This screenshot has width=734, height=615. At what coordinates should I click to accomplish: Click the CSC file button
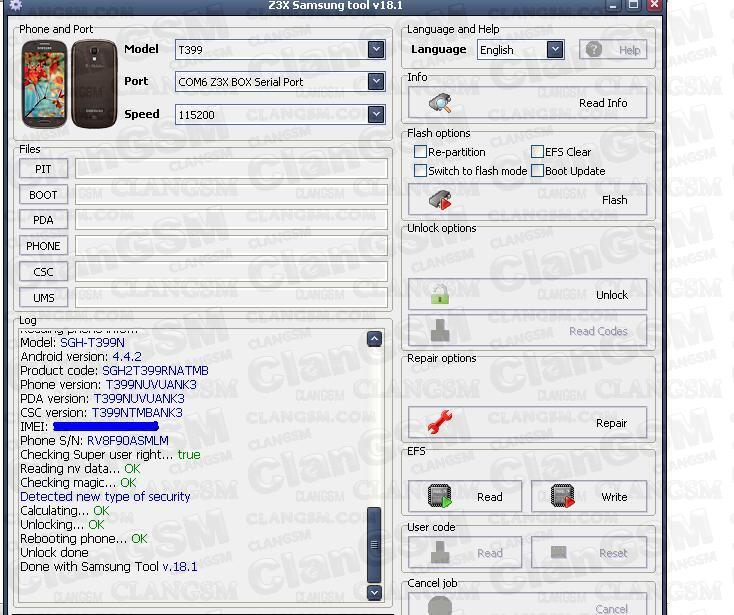click(44, 272)
